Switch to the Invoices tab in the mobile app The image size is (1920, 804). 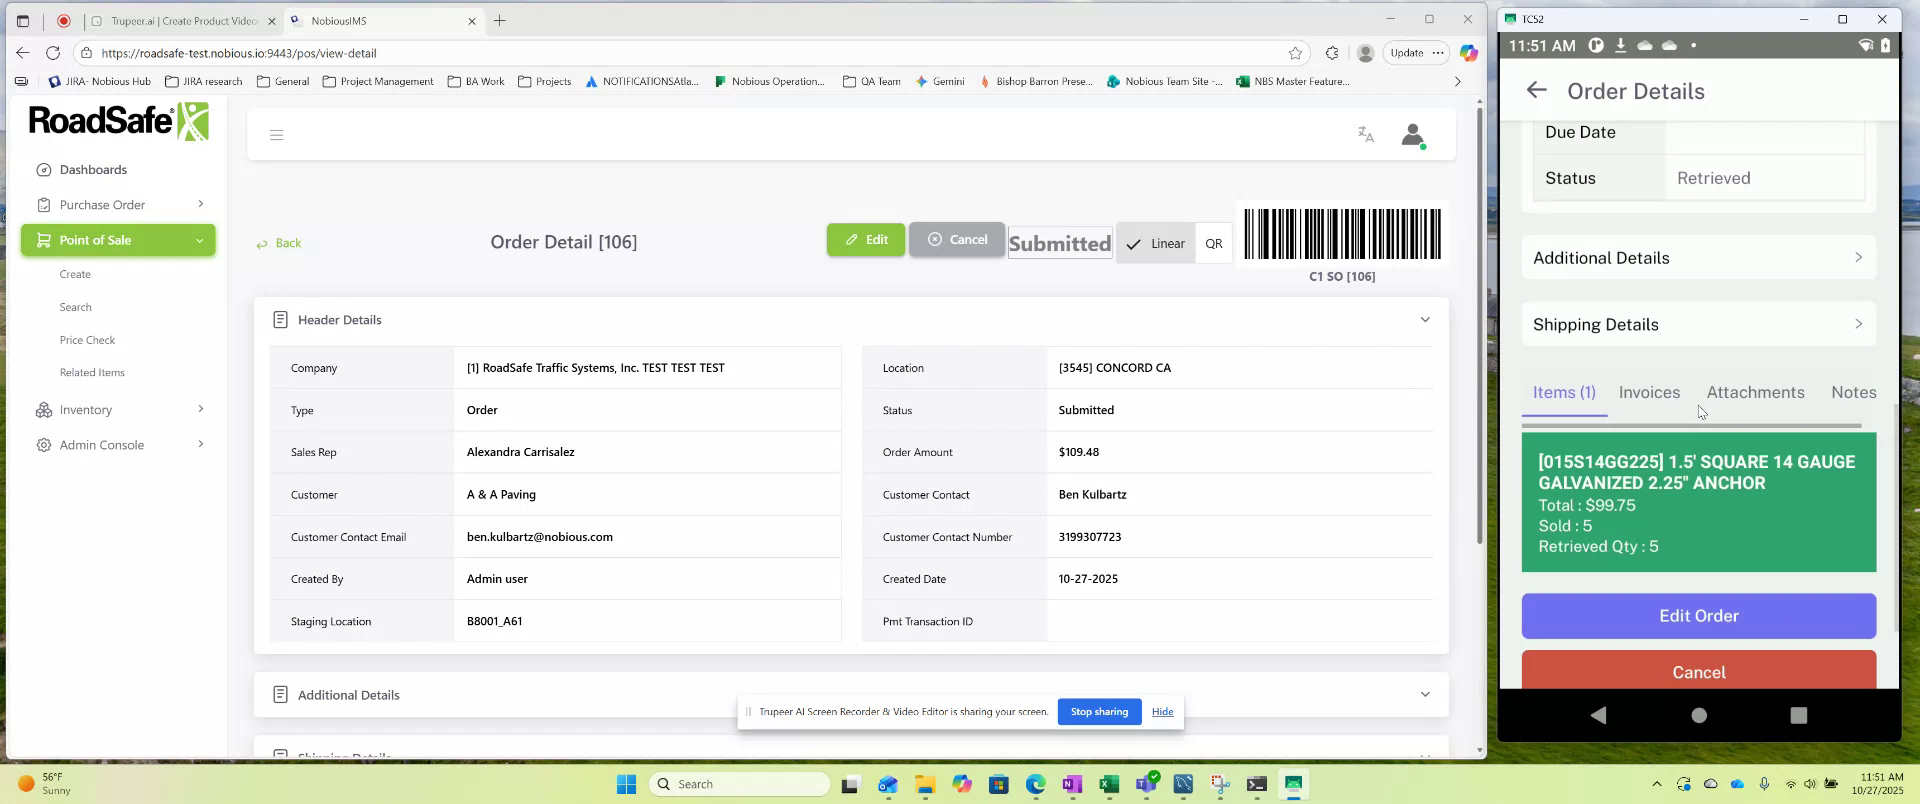tap(1649, 392)
